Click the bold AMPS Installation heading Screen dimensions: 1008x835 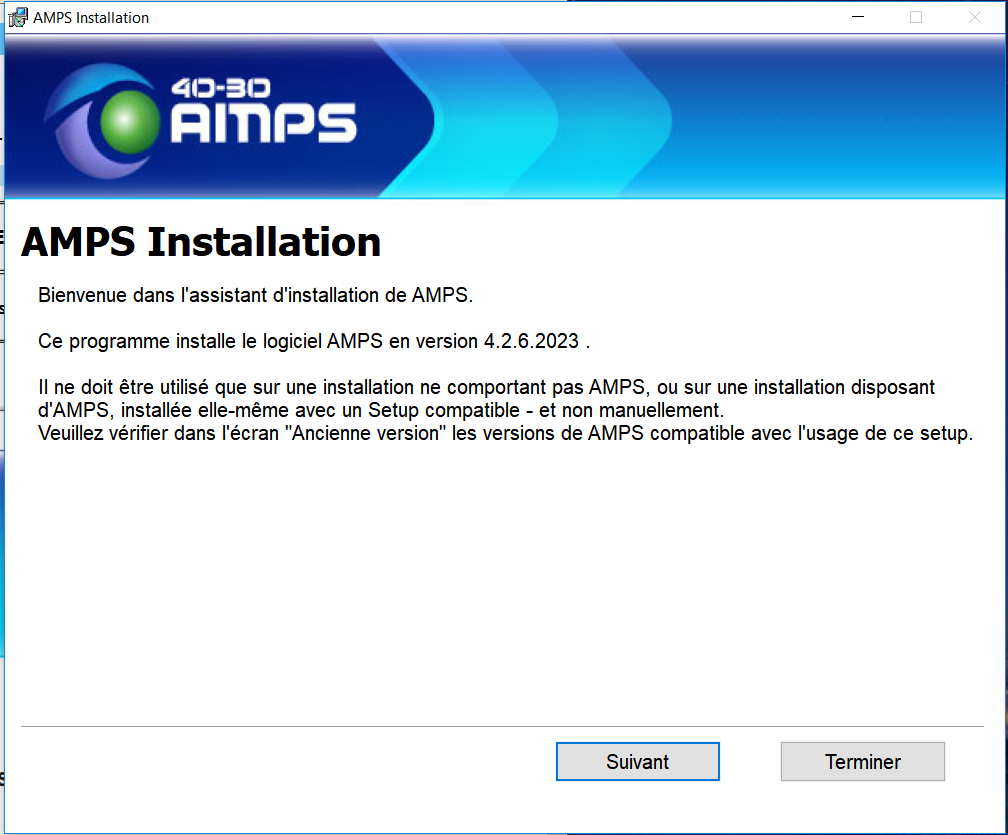[x=201, y=242]
